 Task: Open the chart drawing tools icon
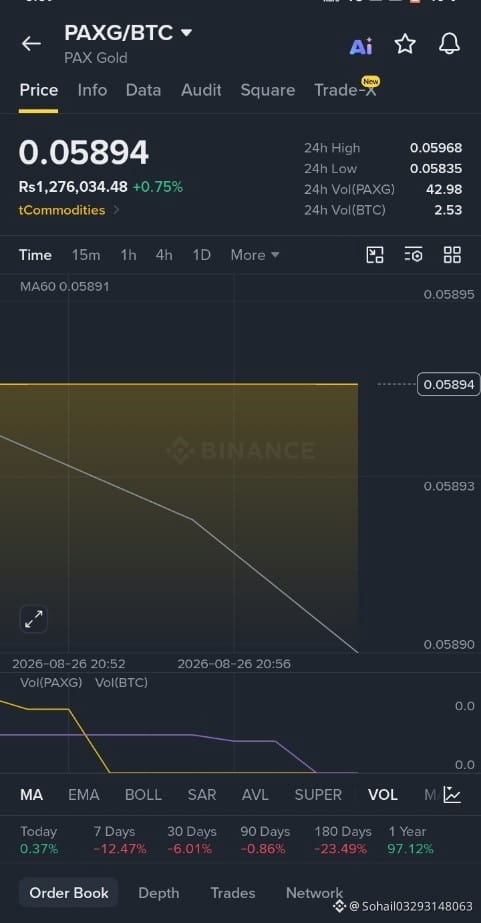pos(375,255)
